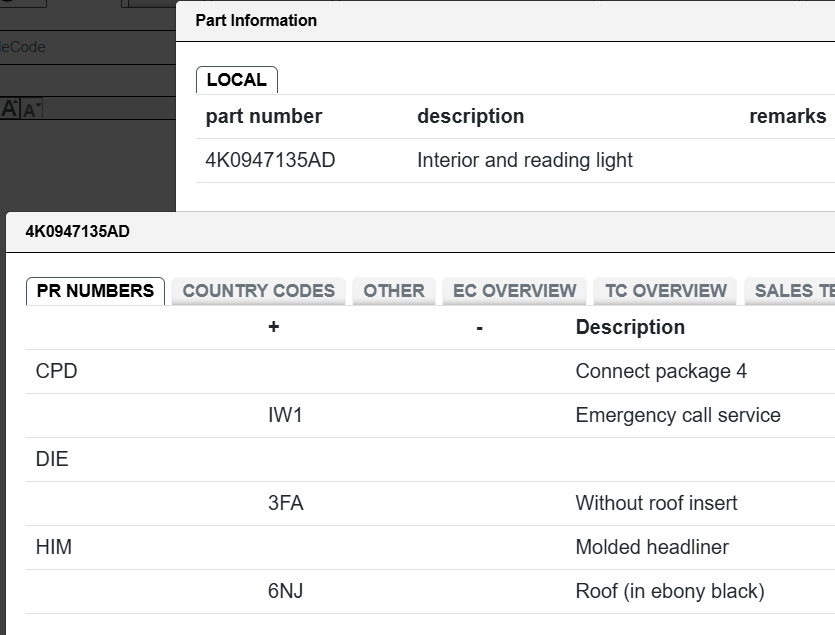The width and height of the screenshot is (835, 635).
Task: Click the '-' column header
Action: [x=479, y=328]
